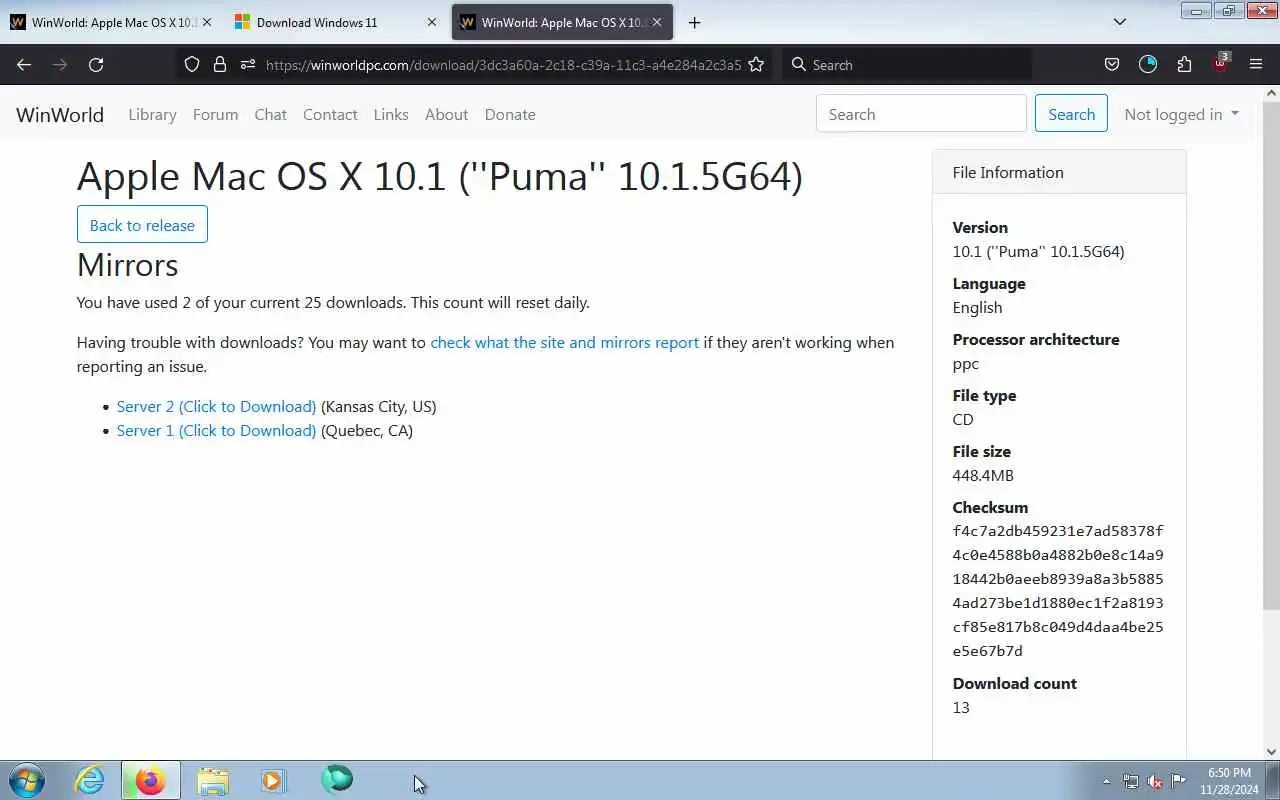Open the Contact menu item
Screen dimensions: 1280x800
330,114
